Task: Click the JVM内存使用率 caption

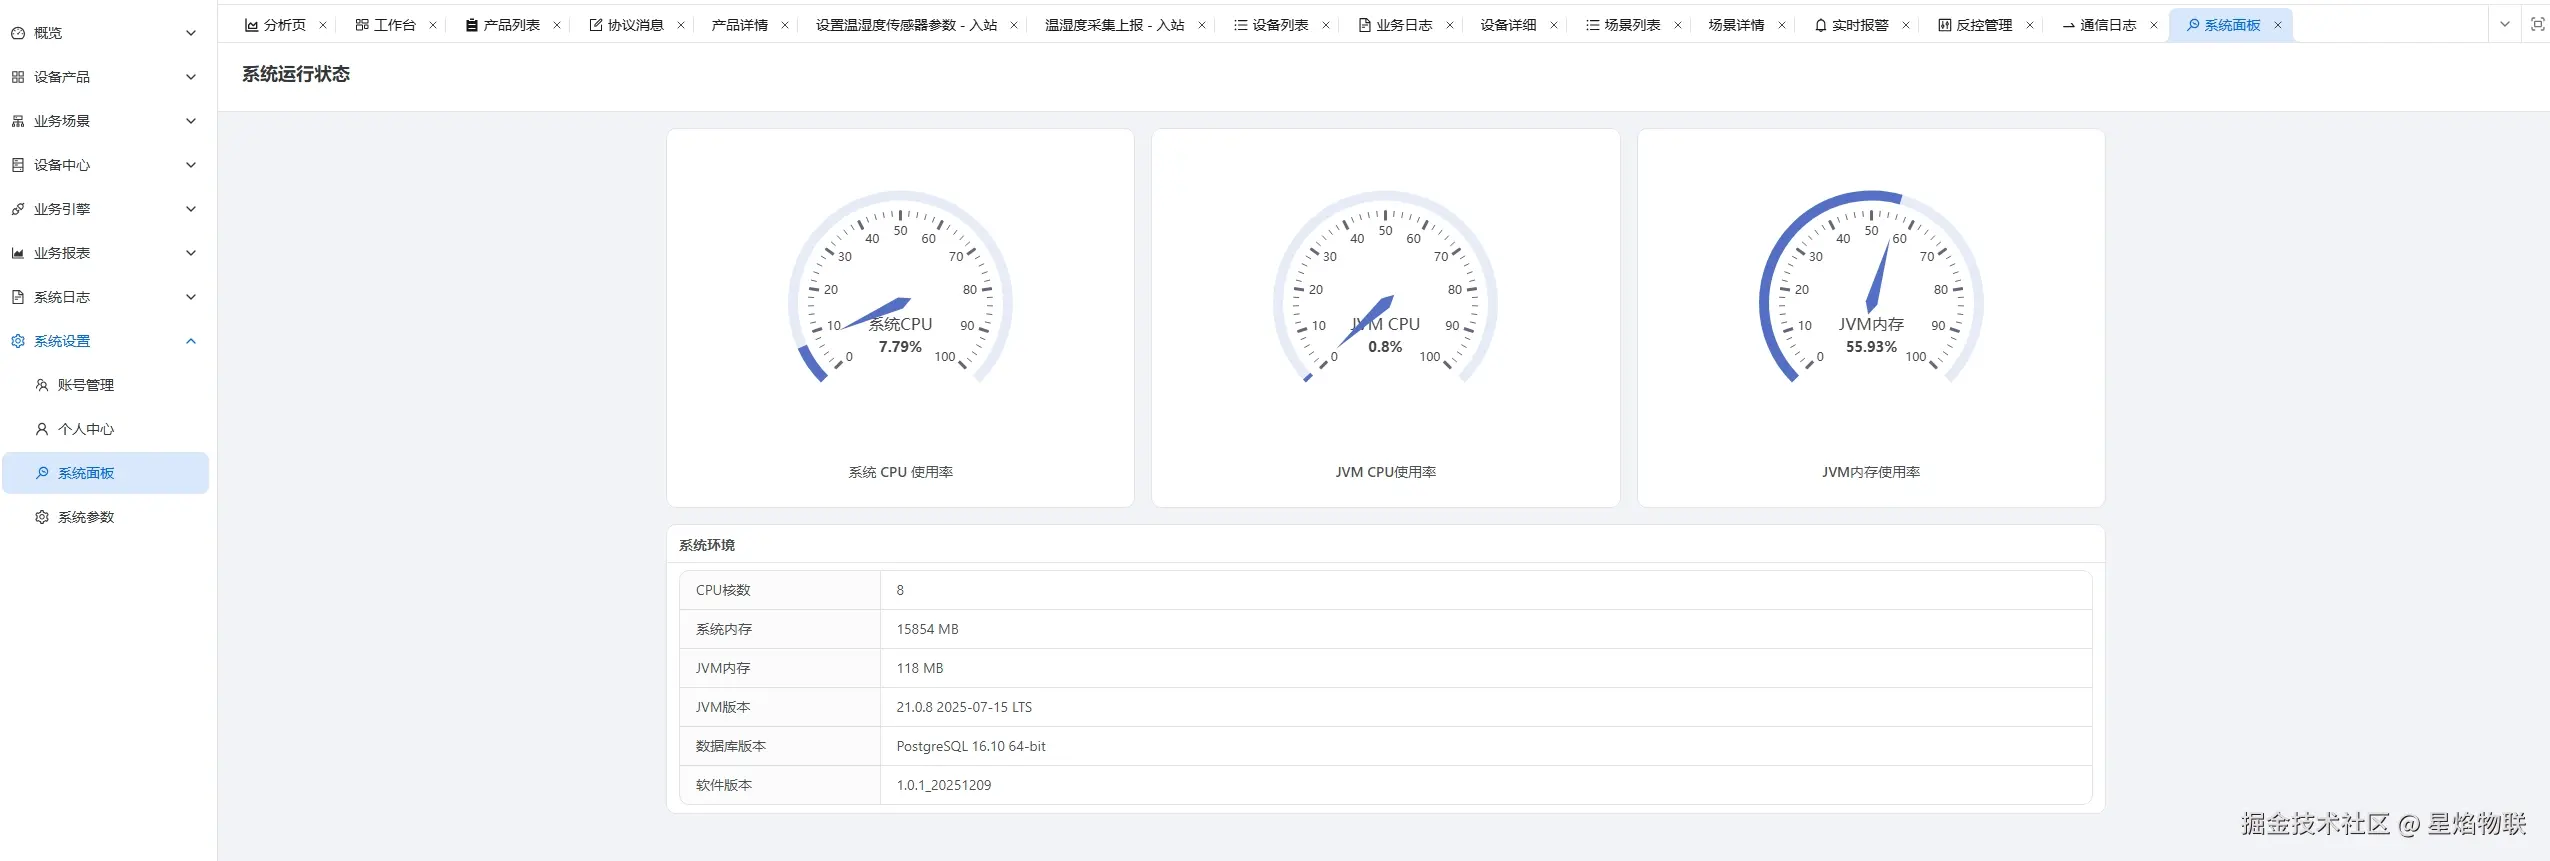Action: (x=1871, y=472)
